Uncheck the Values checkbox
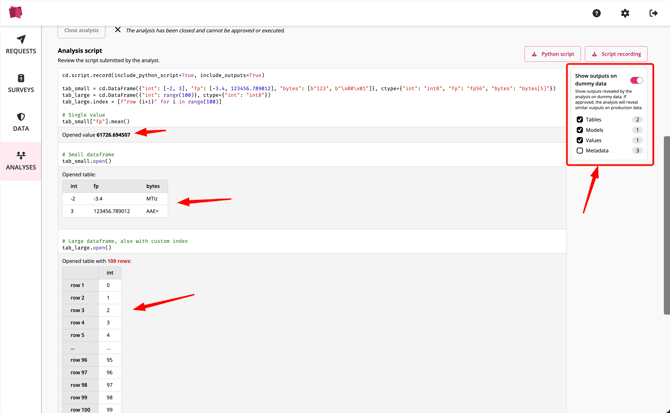 tap(580, 141)
